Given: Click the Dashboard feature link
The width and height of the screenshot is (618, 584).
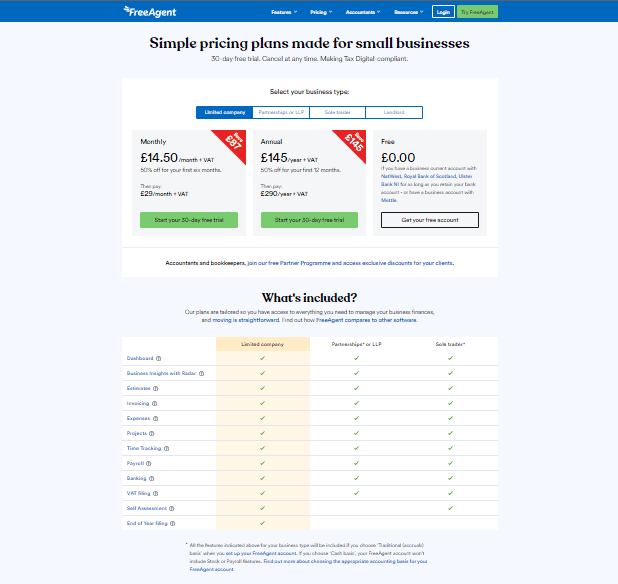Looking at the screenshot, I should 140,358.
